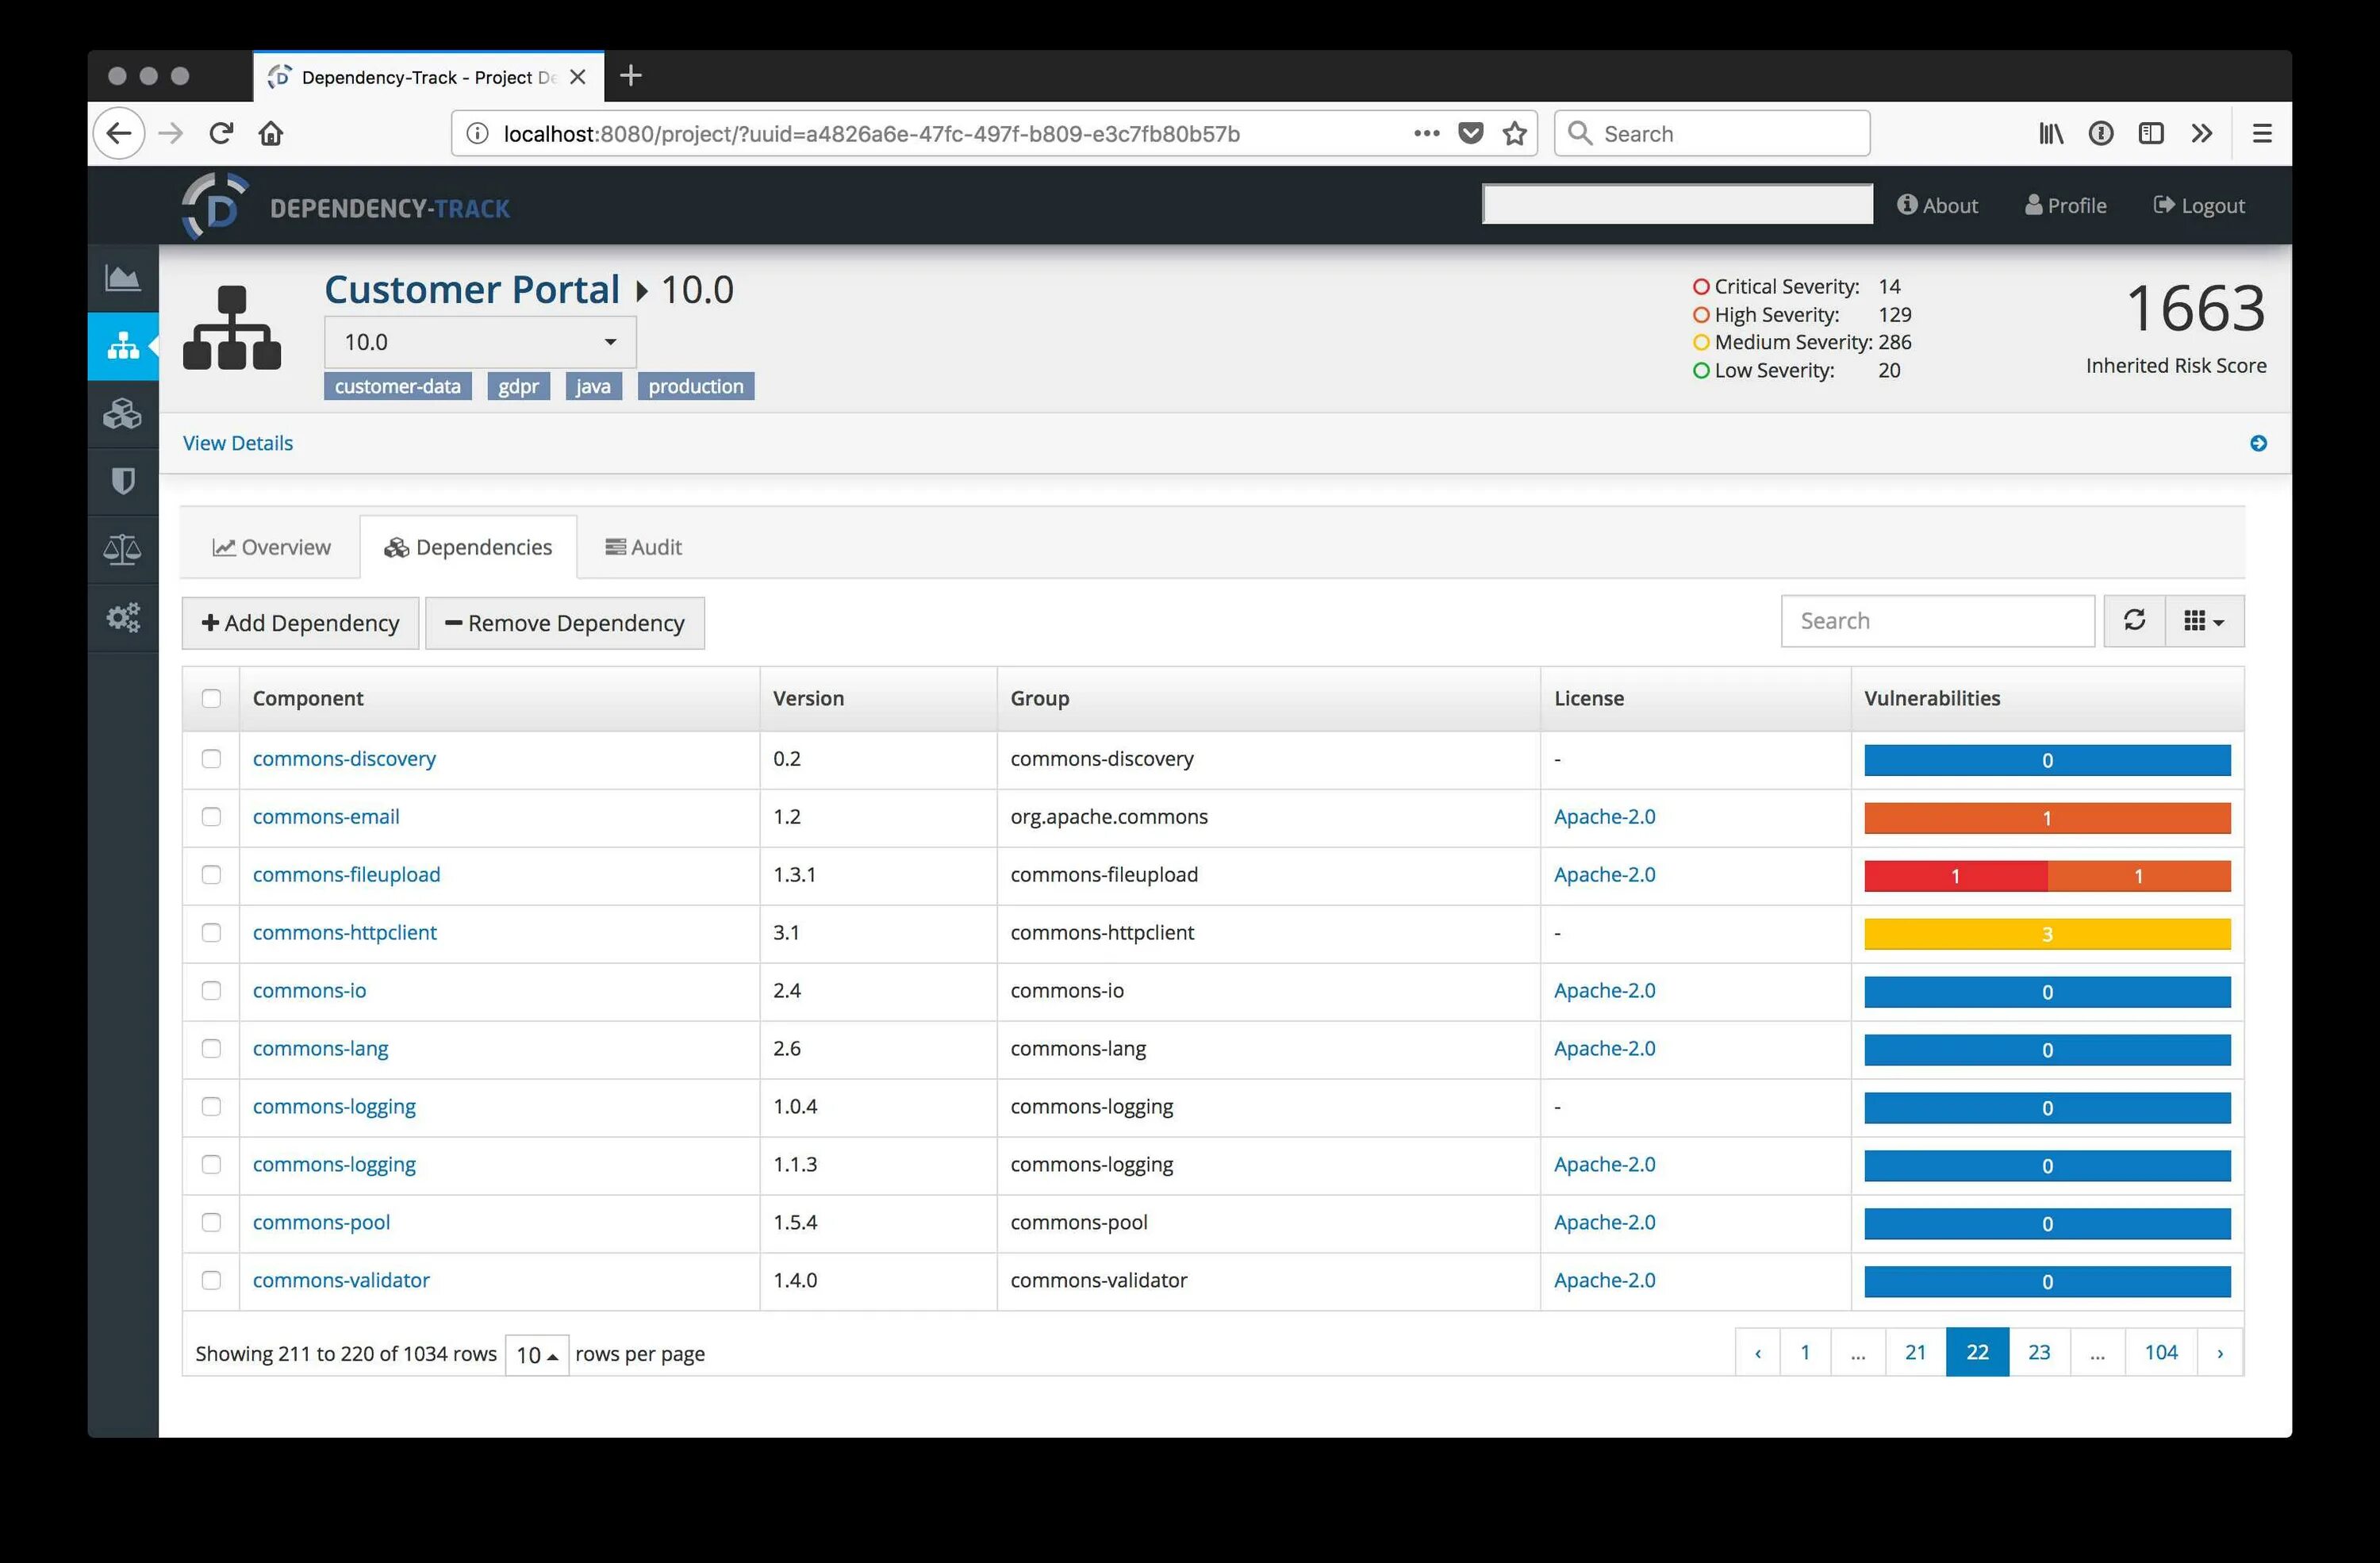Open Licenses scales icon in sidebar
The width and height of the screenshot is (2380, 1563).
[122, 549]
